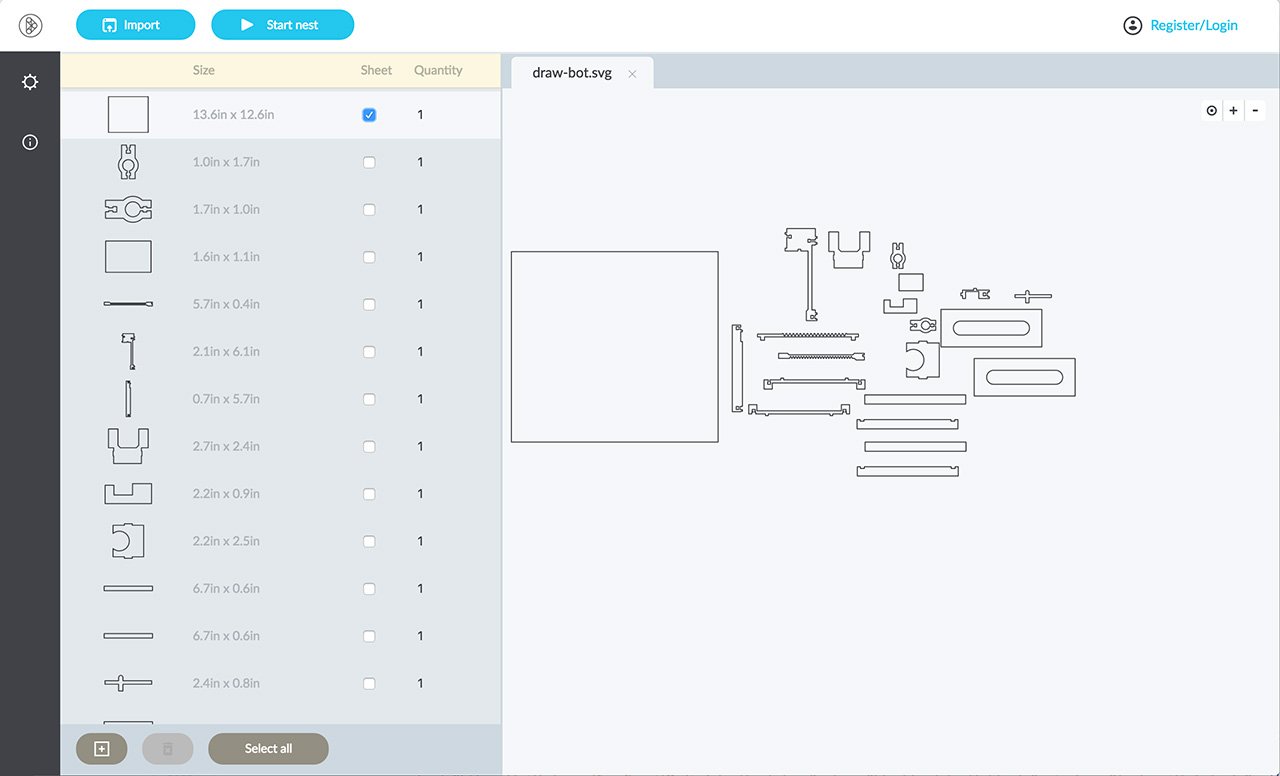Click the Import button

pos(135,25)
